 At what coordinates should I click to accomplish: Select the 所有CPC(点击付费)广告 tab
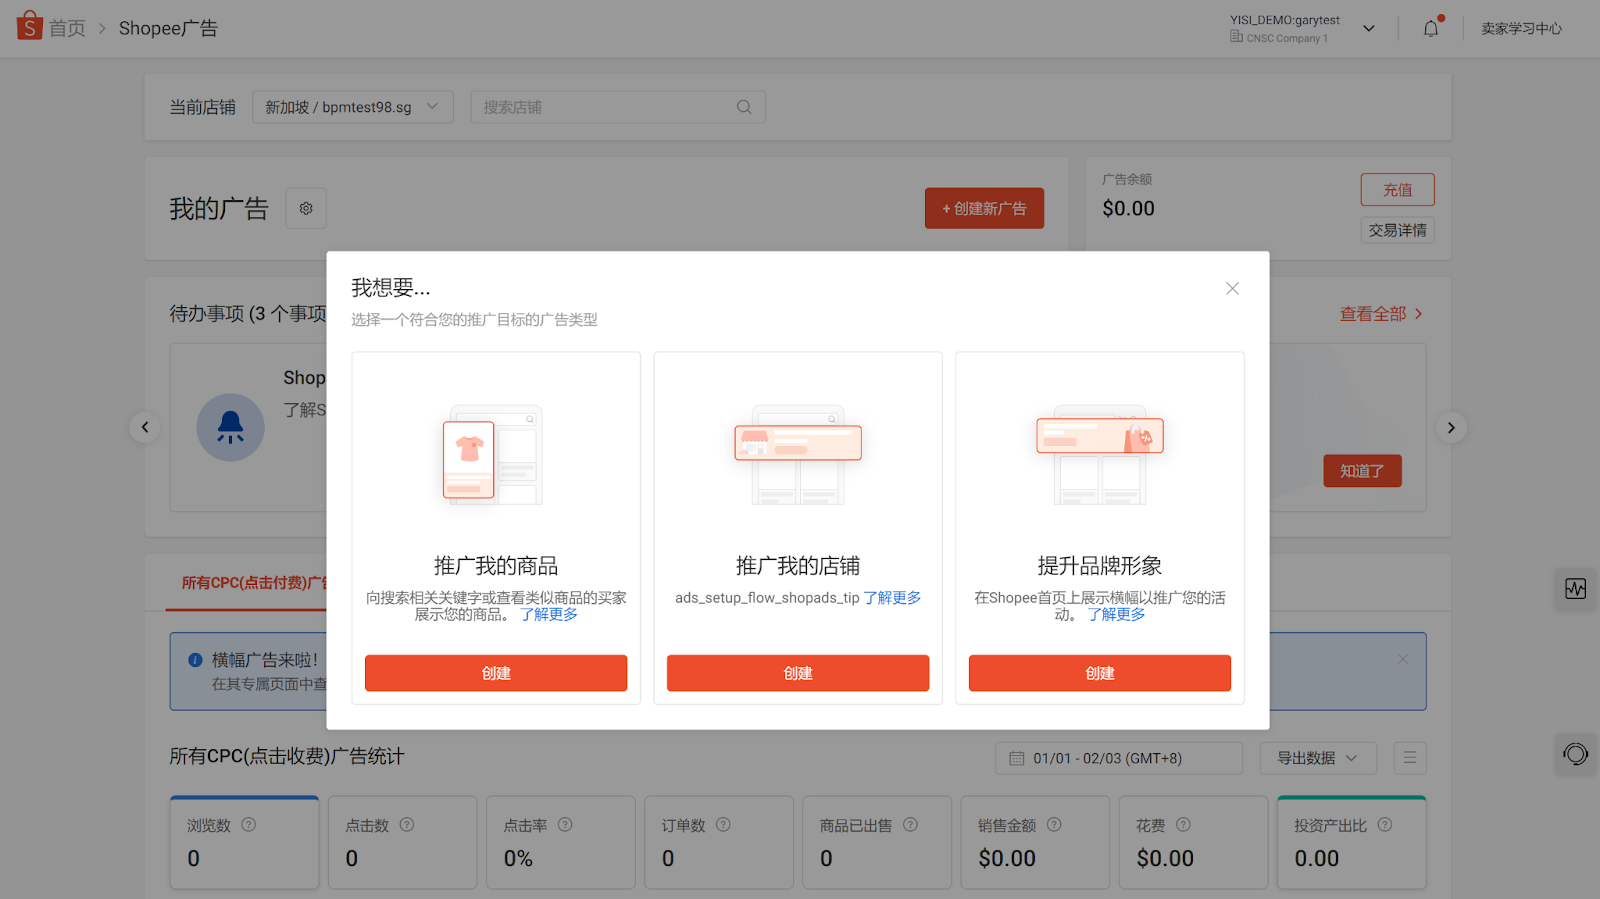coord(254,582)
